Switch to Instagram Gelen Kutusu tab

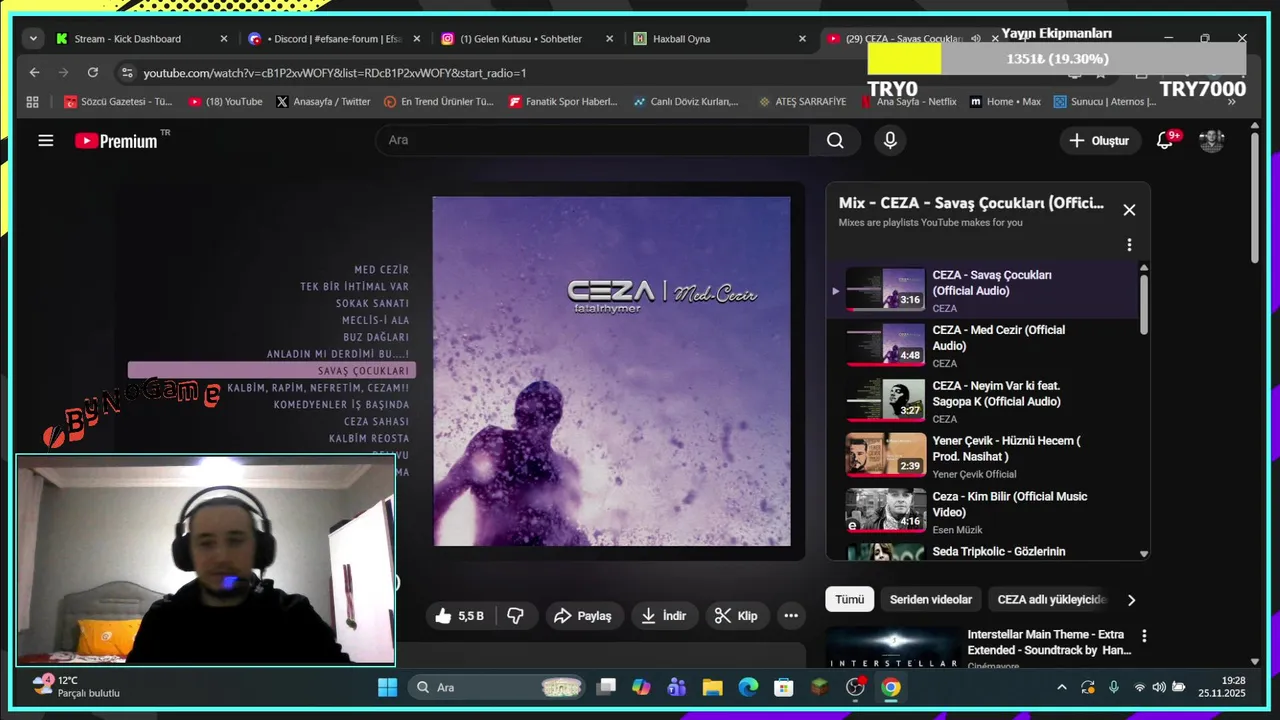pos(527,39)
